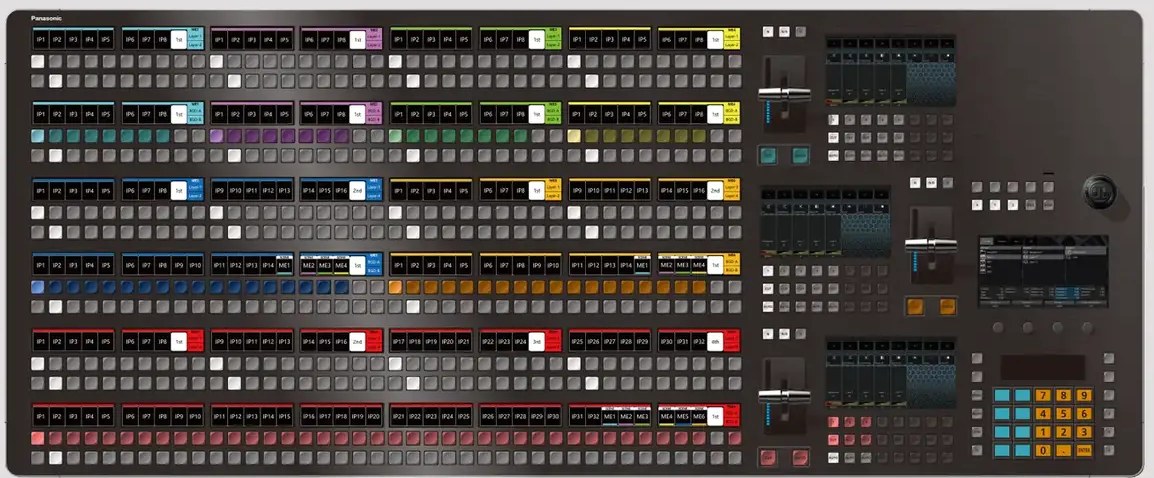This screenshot has width=1154, height=478.
Task: Select the brightly lit cyan crosspoint button
Action: [38, 136]
